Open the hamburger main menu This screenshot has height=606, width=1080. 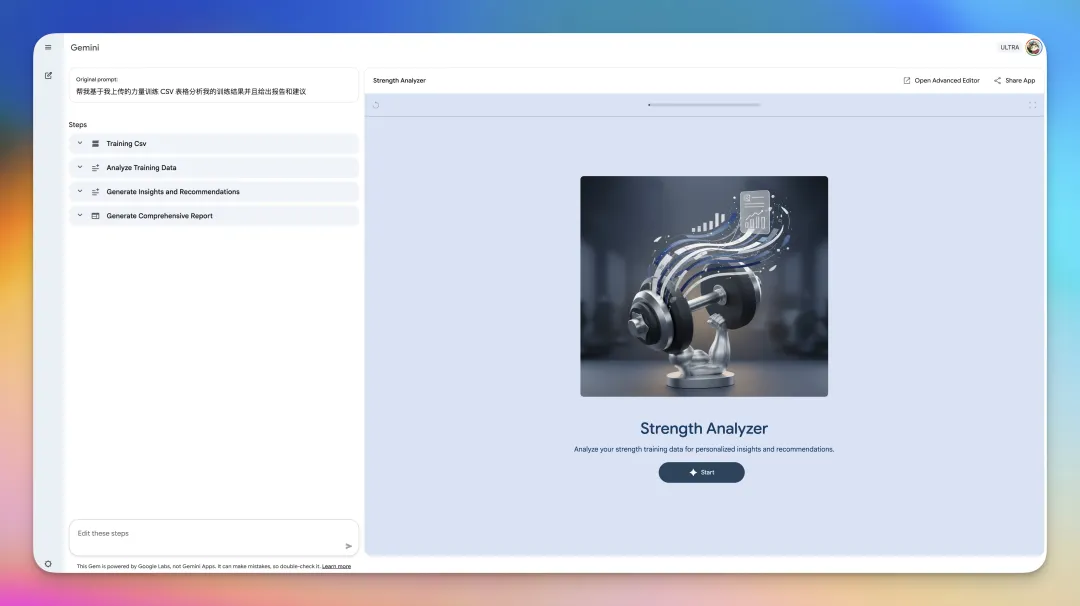pyautogui.click(x=48, y=47)
